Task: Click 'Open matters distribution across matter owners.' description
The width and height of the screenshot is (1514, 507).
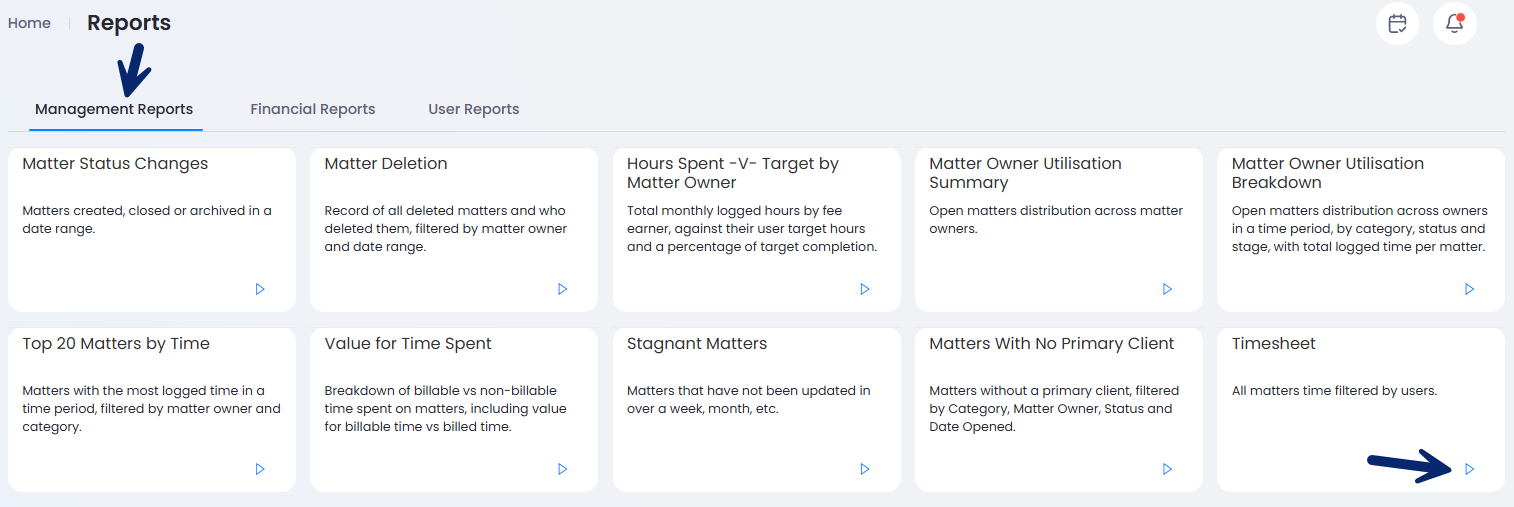Action: [1056, 220]
